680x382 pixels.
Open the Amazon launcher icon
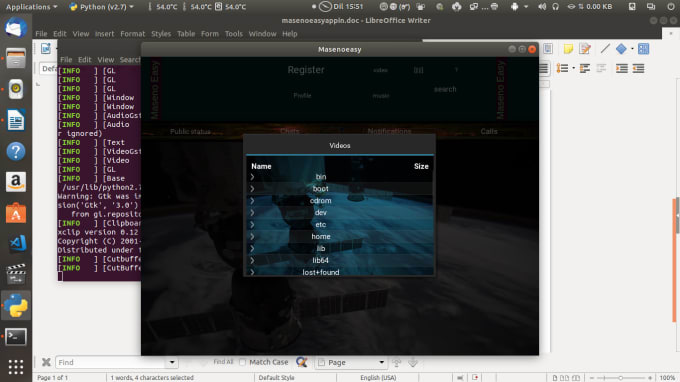[x=16, y=182]
